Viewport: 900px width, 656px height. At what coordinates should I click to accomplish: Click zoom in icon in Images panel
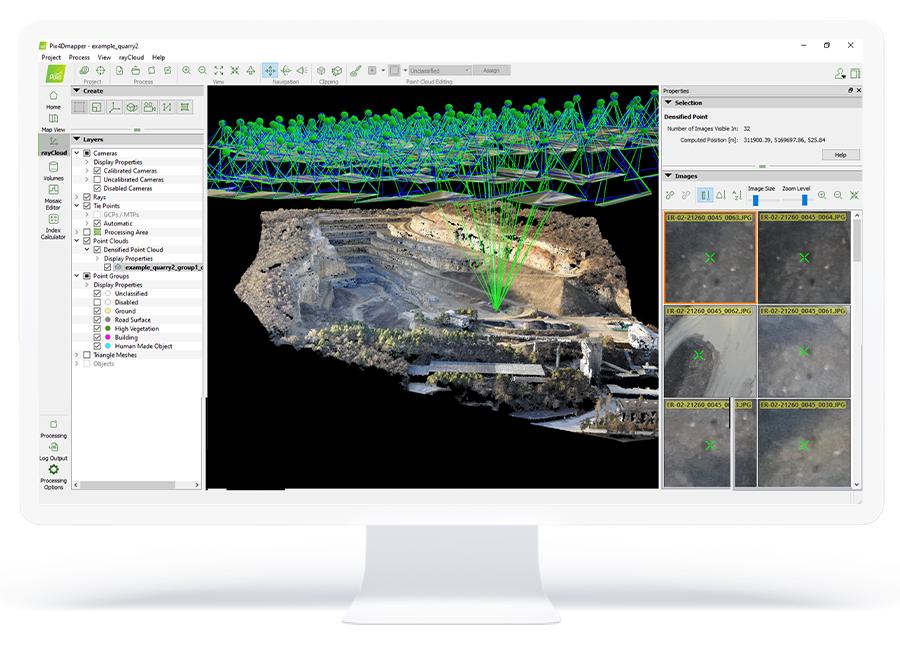(822, 195)
